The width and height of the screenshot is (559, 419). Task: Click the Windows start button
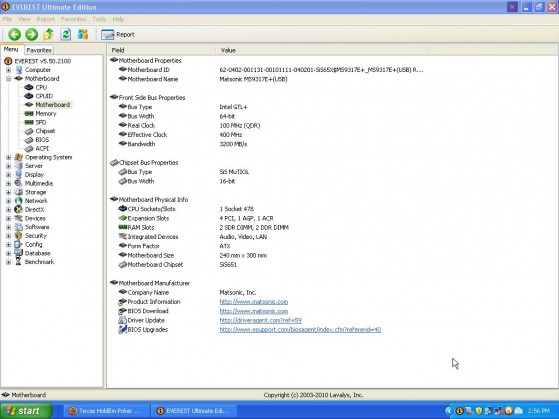click(26, 411)
